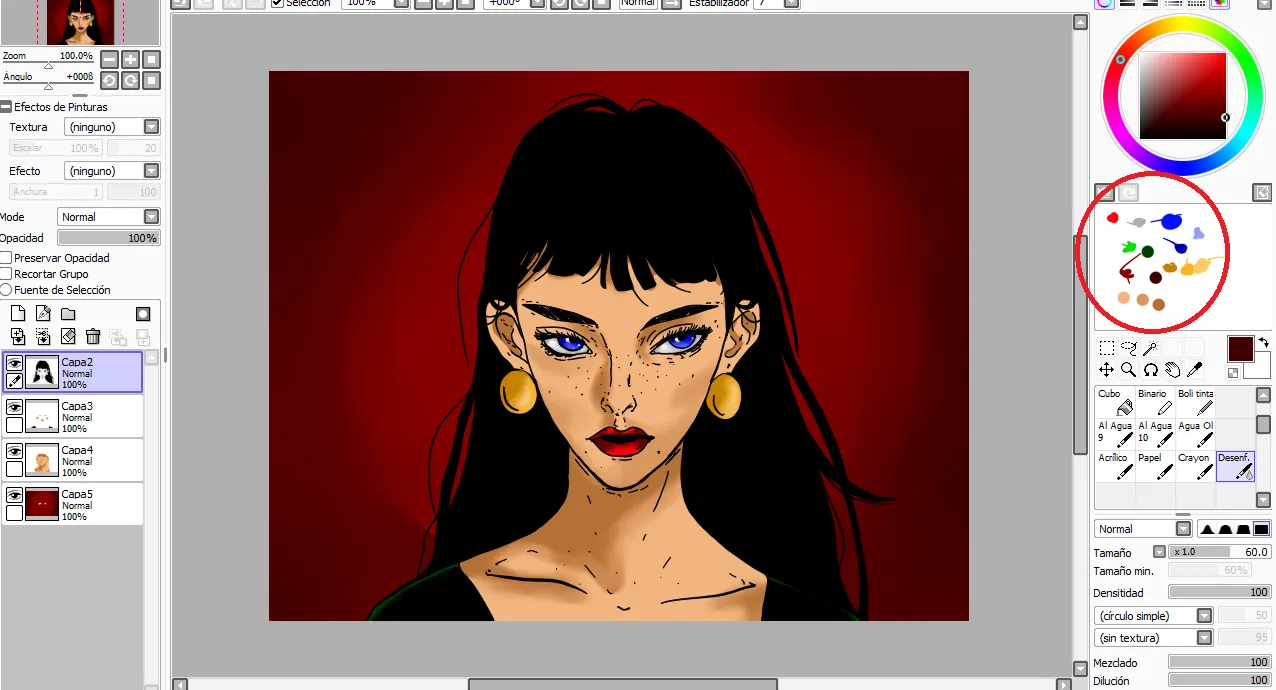Hide the Capa3 layer via eye icon
1276x690 pixels.
[15, 408]
